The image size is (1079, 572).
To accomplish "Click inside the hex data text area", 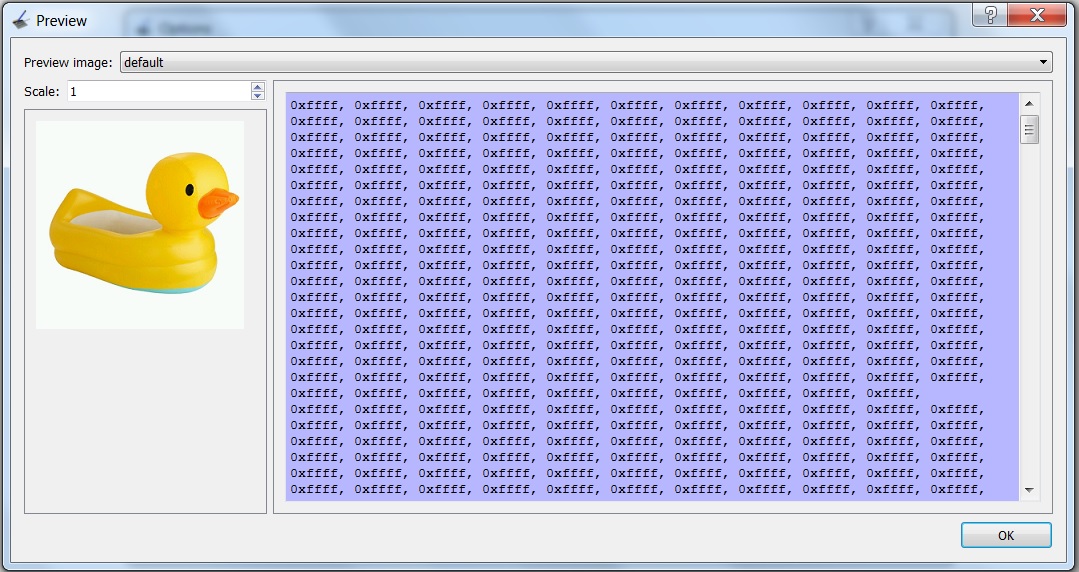I will pos(652,297).
